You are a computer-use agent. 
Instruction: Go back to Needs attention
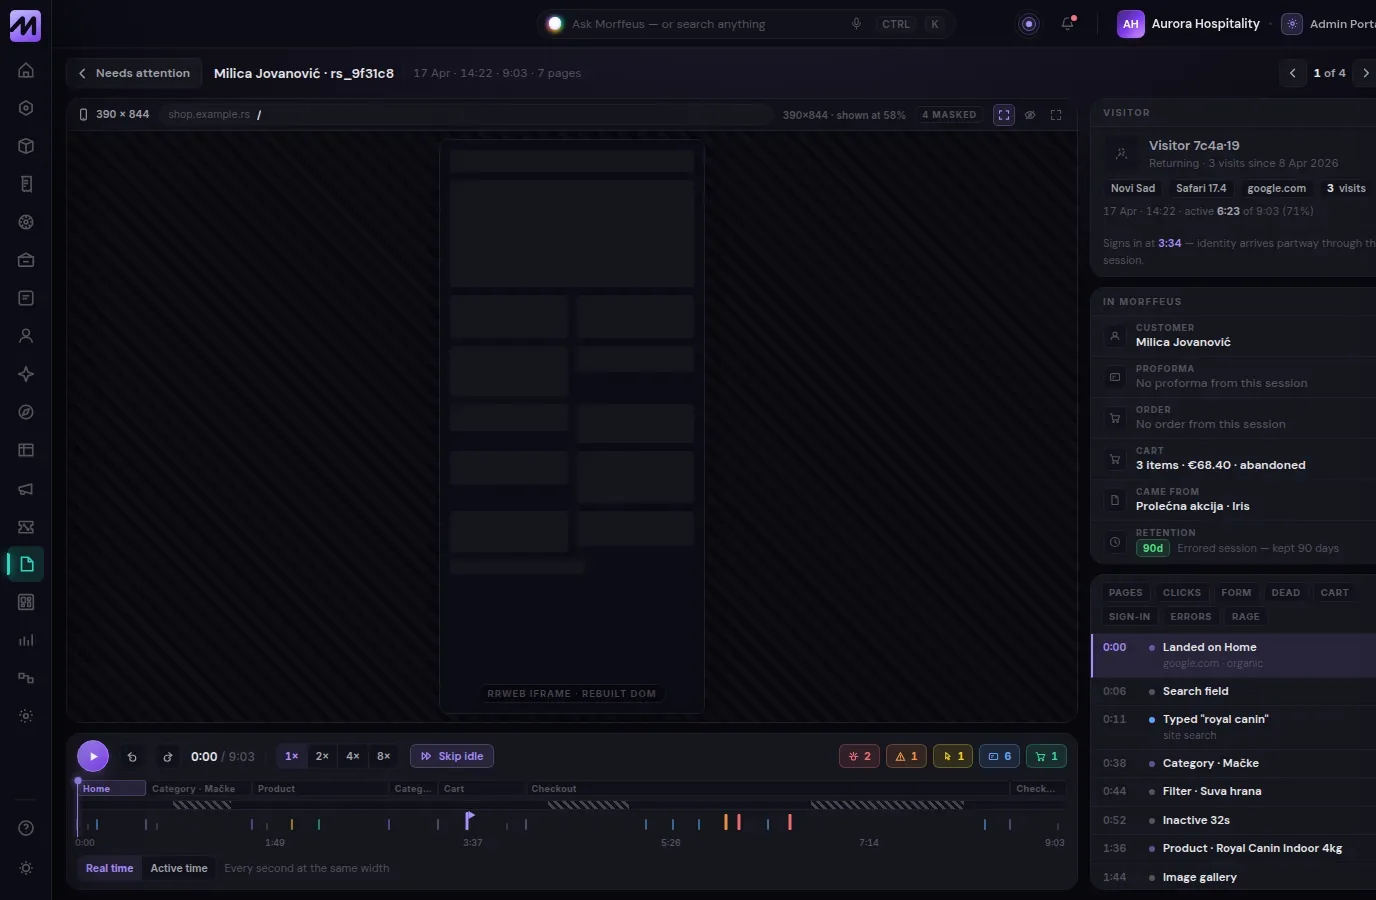(x=134, y=73)
